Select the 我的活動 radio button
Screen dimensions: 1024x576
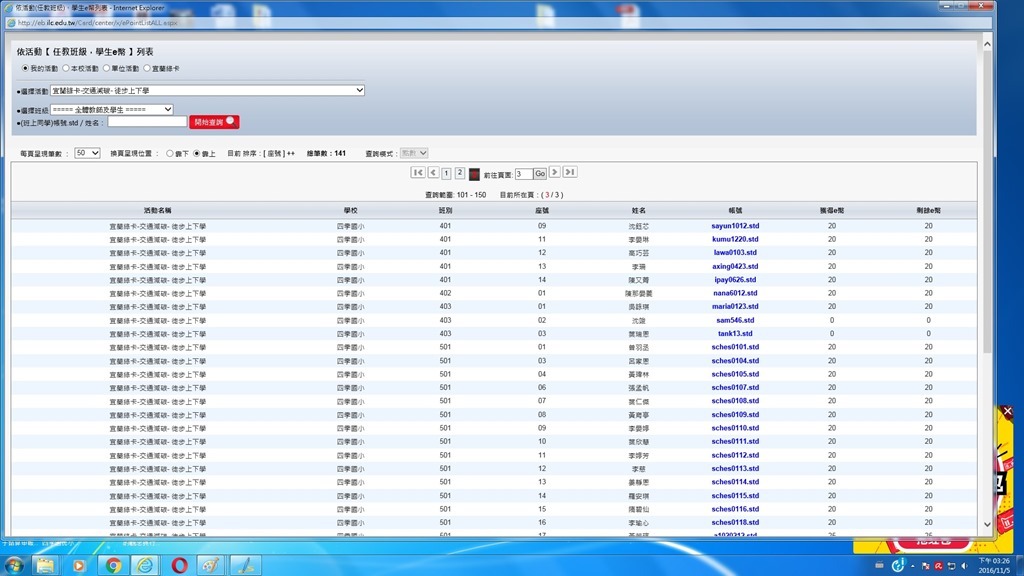[26, 69]
